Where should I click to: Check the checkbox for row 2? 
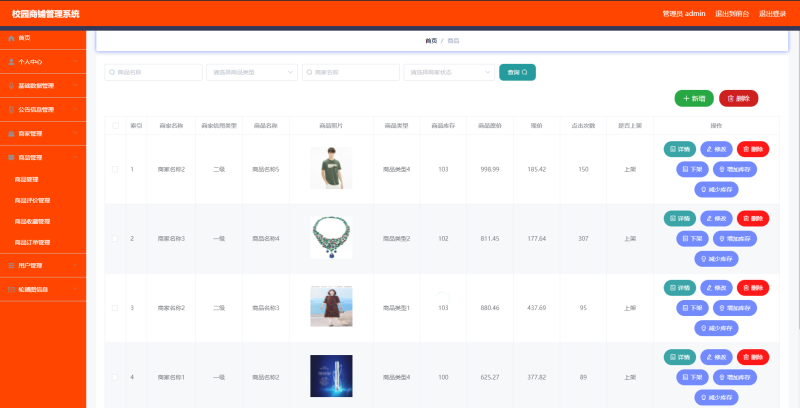click(115, 239)
